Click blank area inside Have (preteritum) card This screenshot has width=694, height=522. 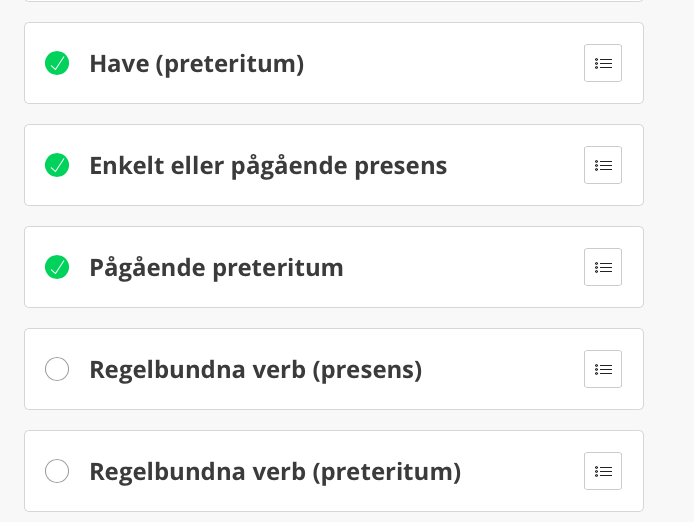pyautogui.click(x=443, y=63)
